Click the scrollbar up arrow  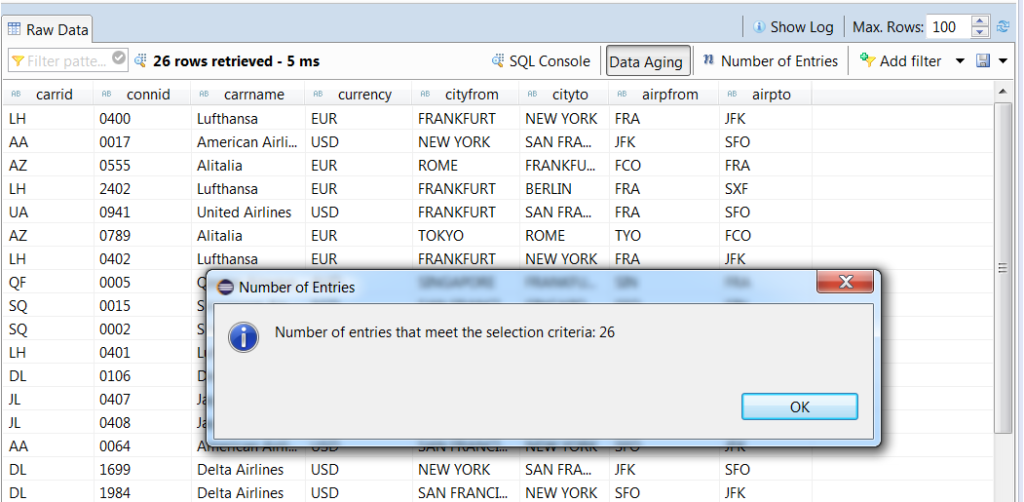1002,92
